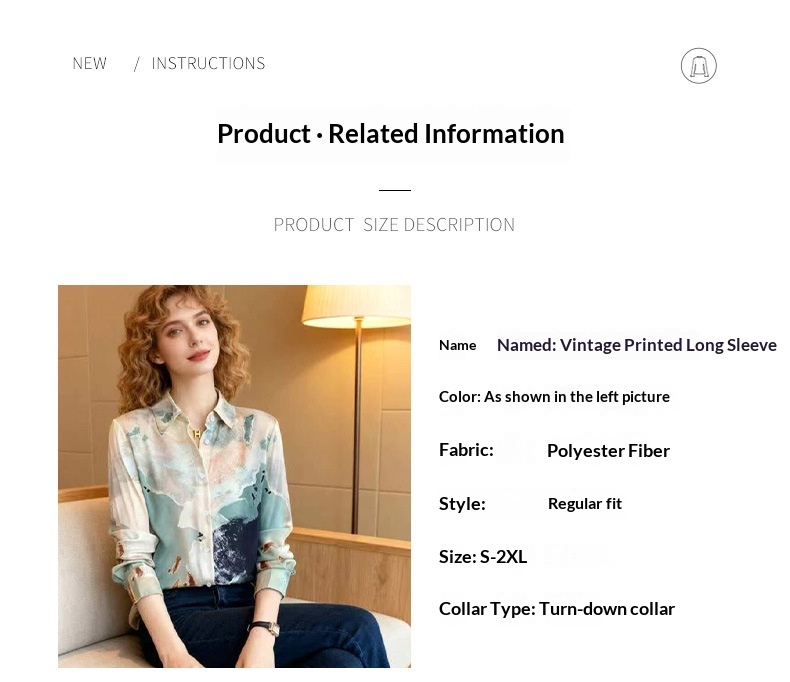790x682 pixels.
Task: Open the printed blouse product photo
Action: point(234,476)
